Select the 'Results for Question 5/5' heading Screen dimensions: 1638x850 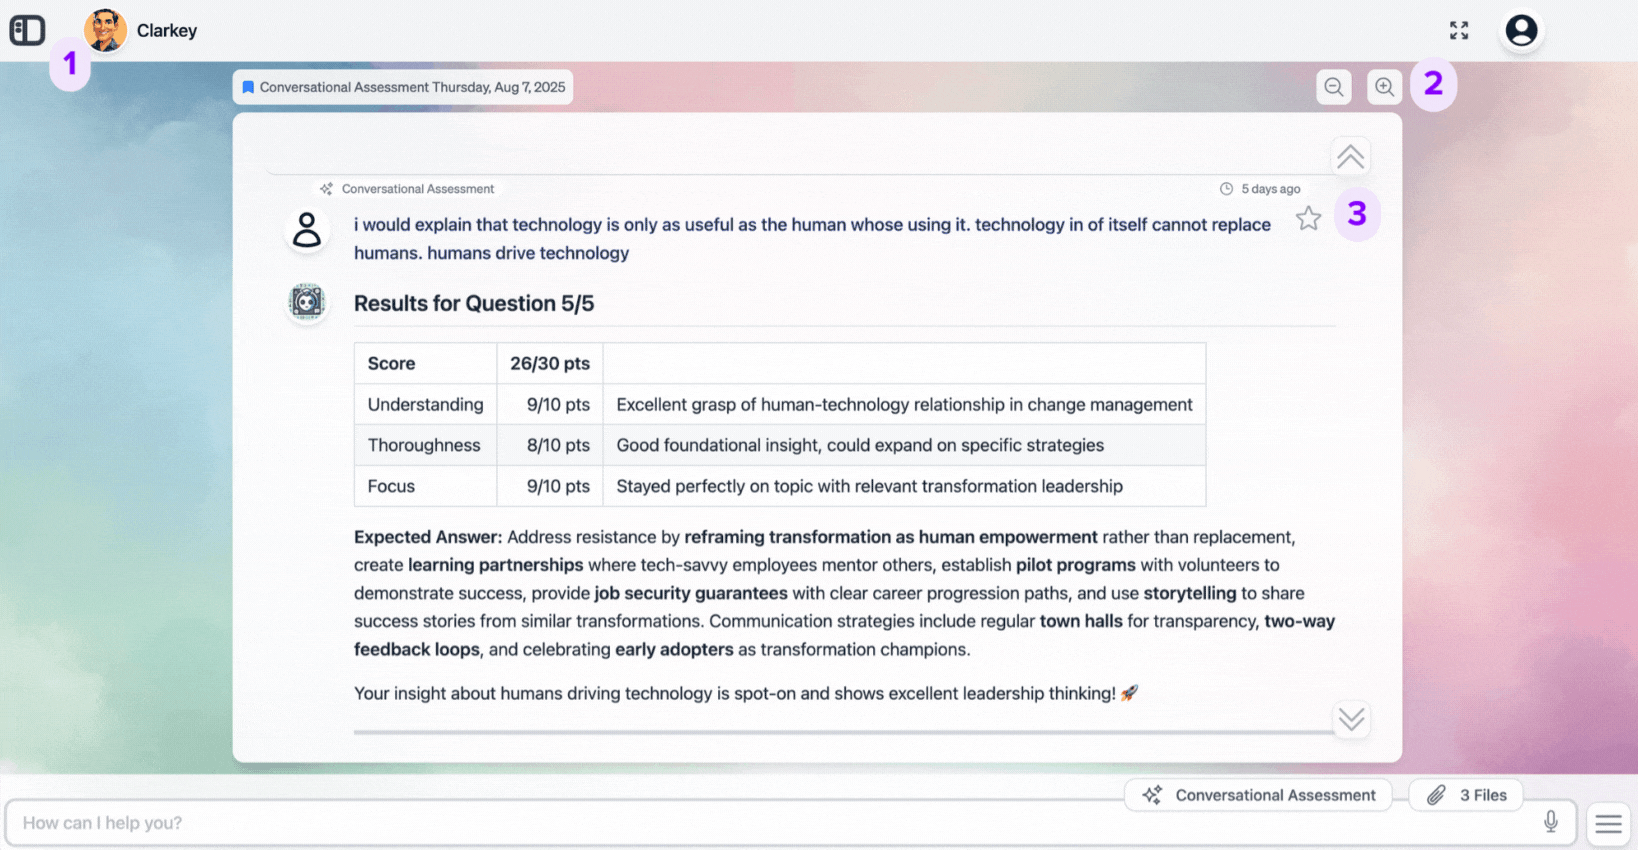(474, 303)
